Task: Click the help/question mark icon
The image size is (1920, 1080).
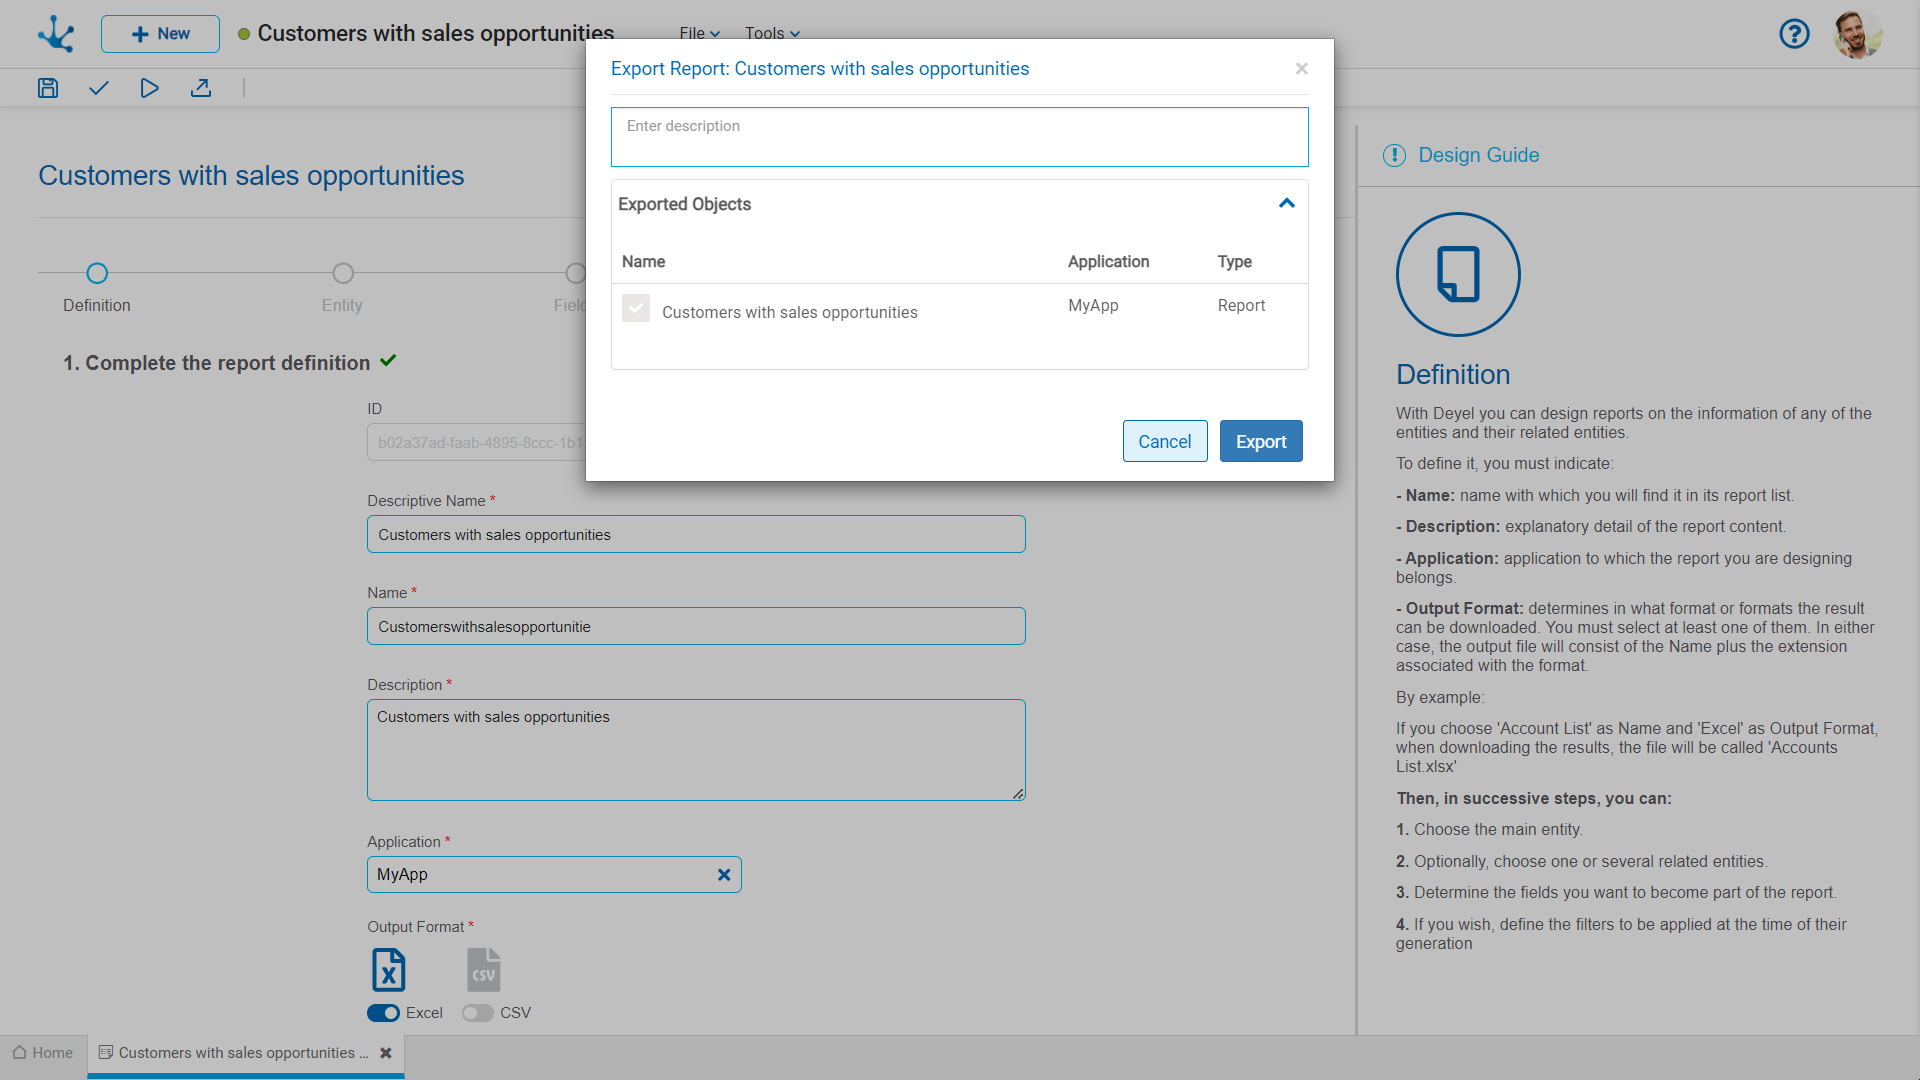Action: 1795,32
